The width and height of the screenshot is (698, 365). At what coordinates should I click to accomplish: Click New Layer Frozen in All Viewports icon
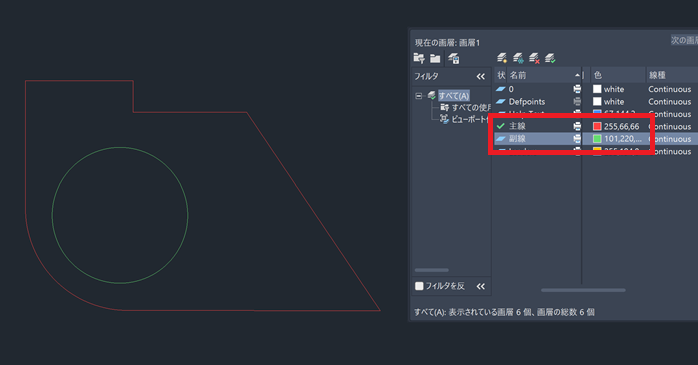tap(518, 58)
